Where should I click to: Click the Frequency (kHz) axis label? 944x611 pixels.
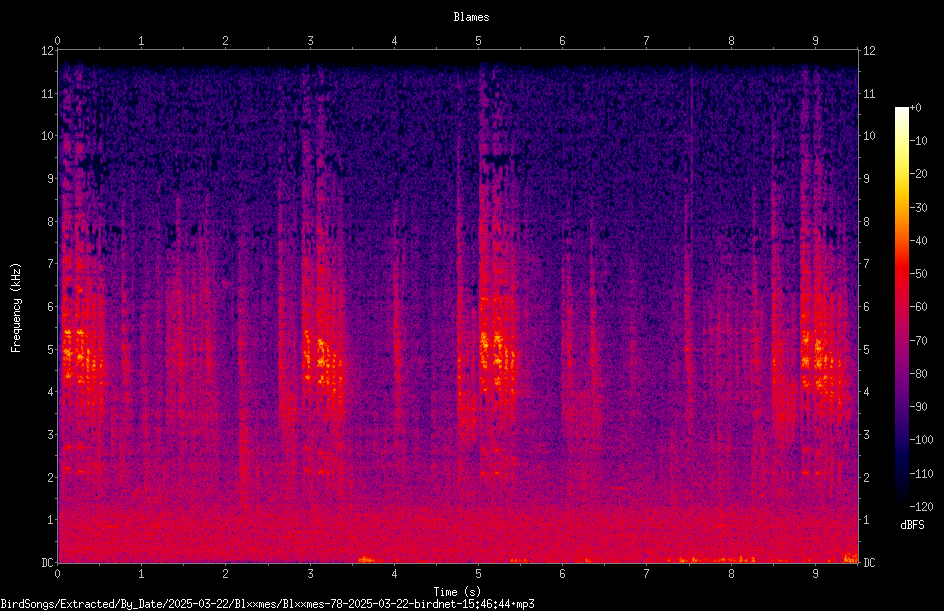[16, 308]
